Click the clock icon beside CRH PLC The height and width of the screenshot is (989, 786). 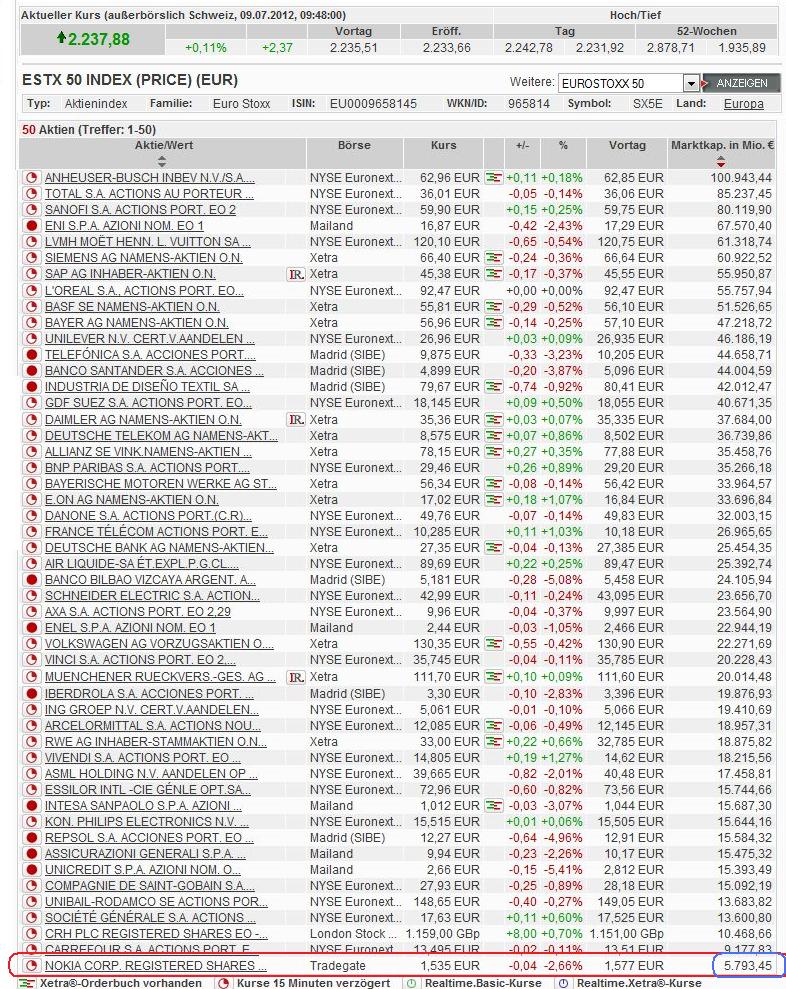[x=32, y=933]
